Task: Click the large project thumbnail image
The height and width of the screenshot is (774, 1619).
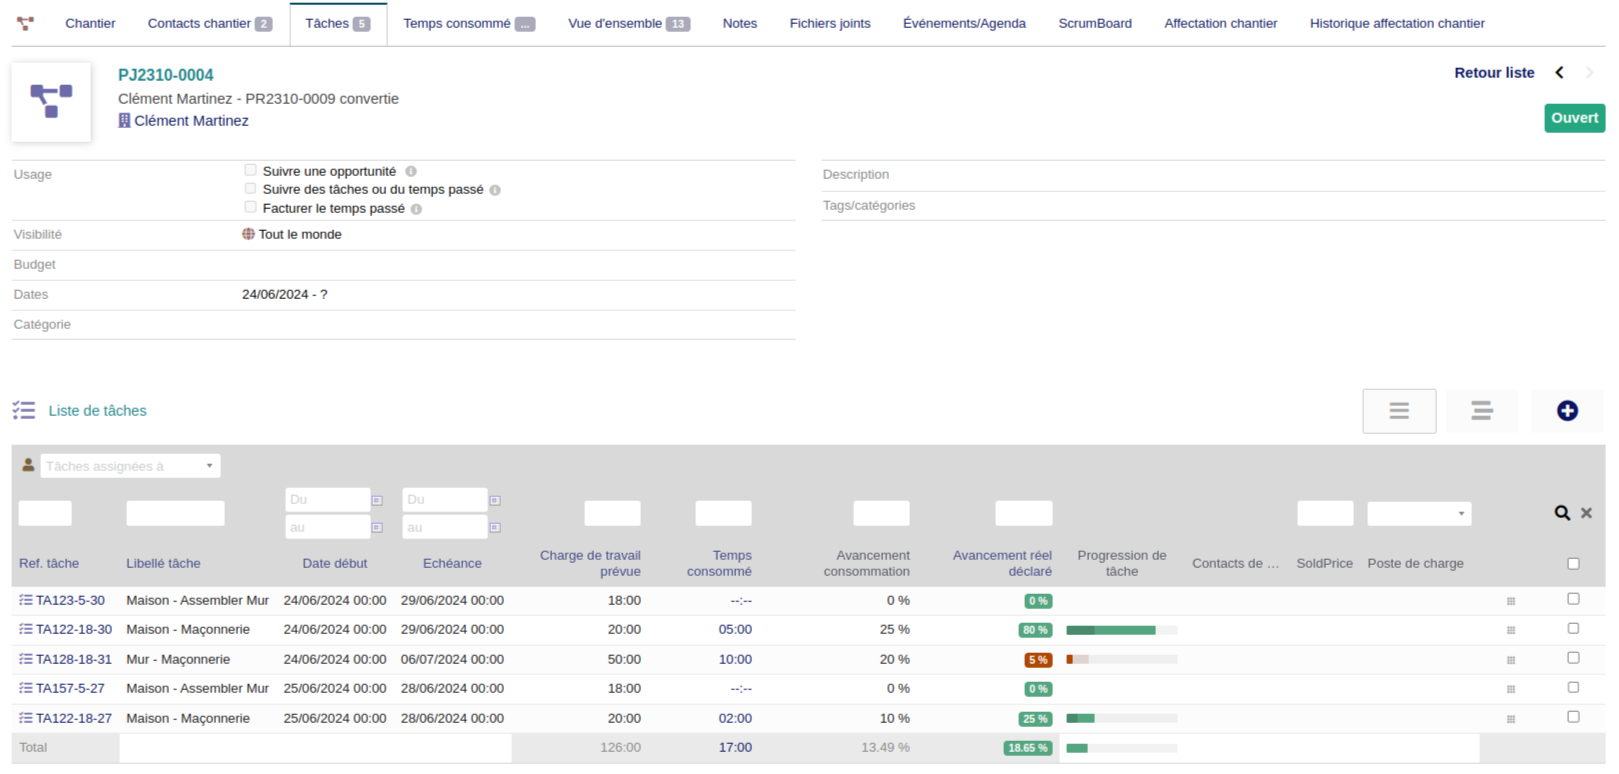Action: pyautogui.click(x=51, y=102)
